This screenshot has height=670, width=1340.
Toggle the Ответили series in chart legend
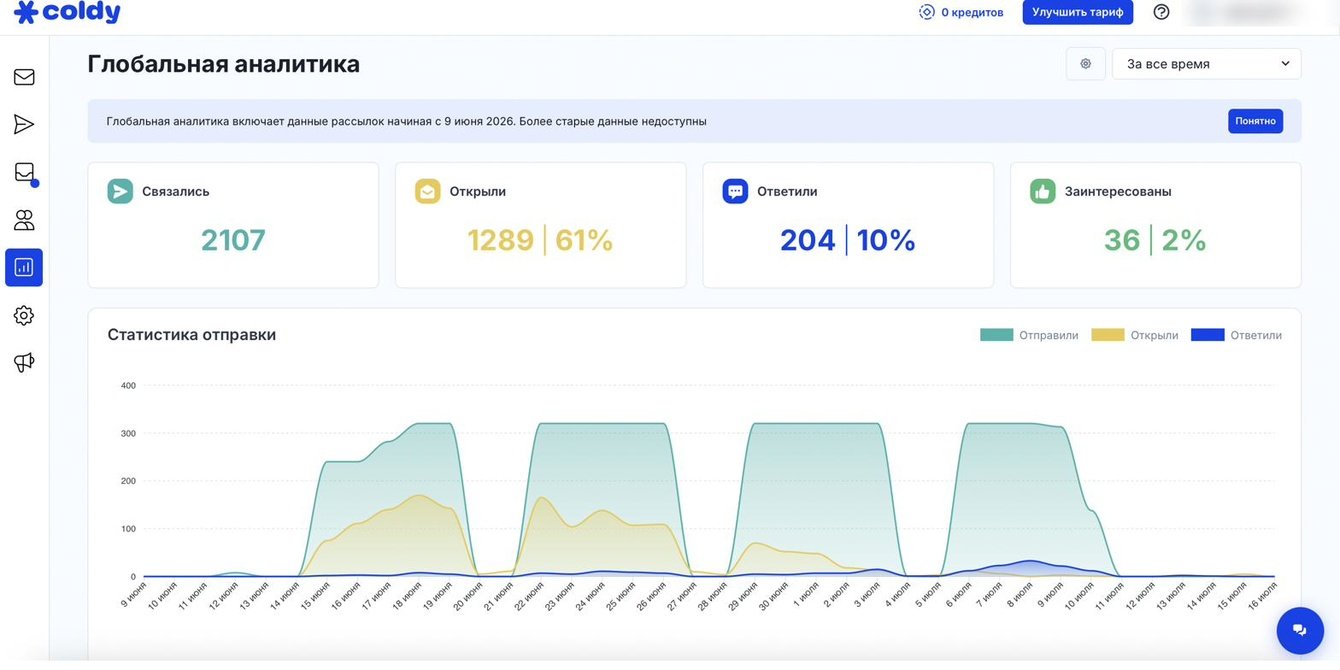[1236, 335]
